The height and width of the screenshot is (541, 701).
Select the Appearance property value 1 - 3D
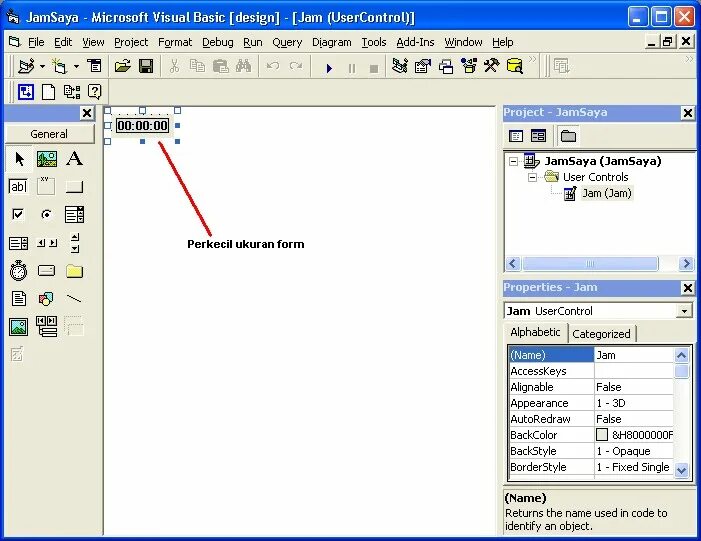coord(633,403)
